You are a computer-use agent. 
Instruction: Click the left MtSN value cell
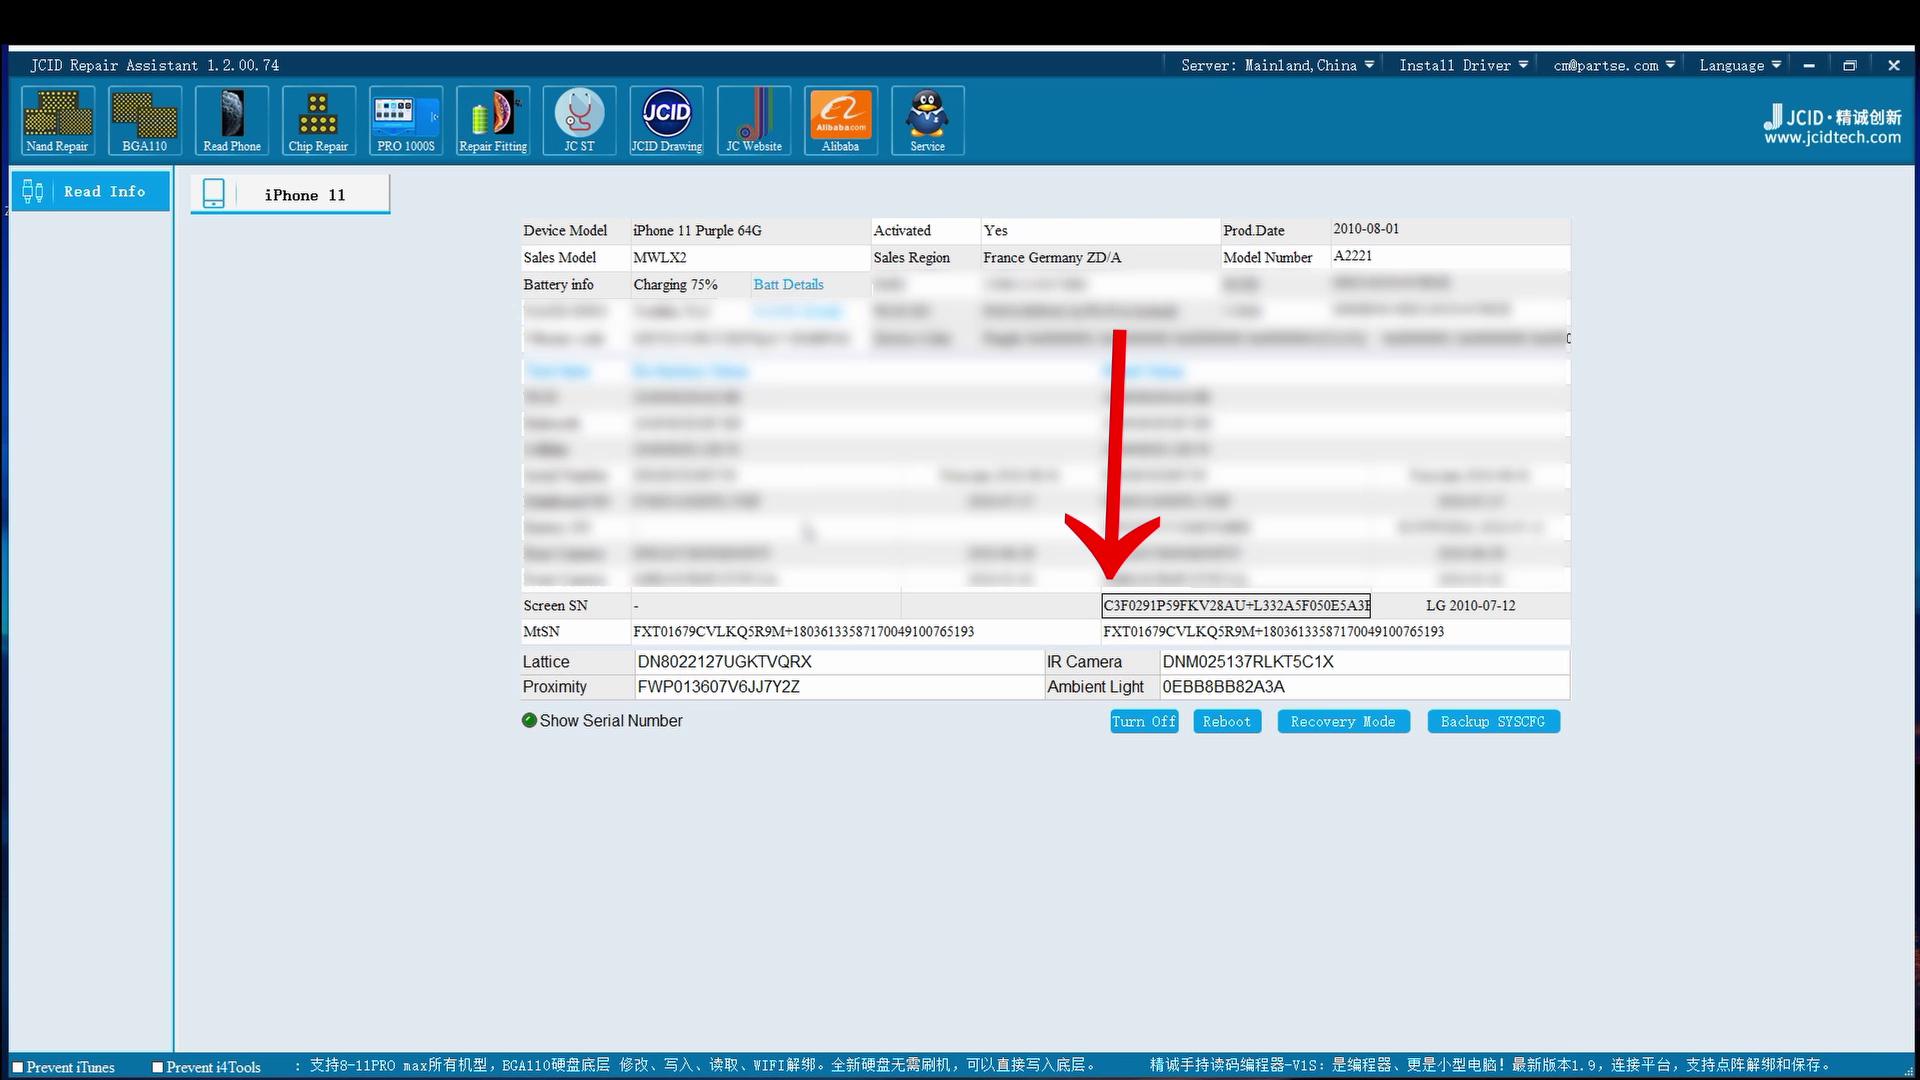[x=865, y=632]
